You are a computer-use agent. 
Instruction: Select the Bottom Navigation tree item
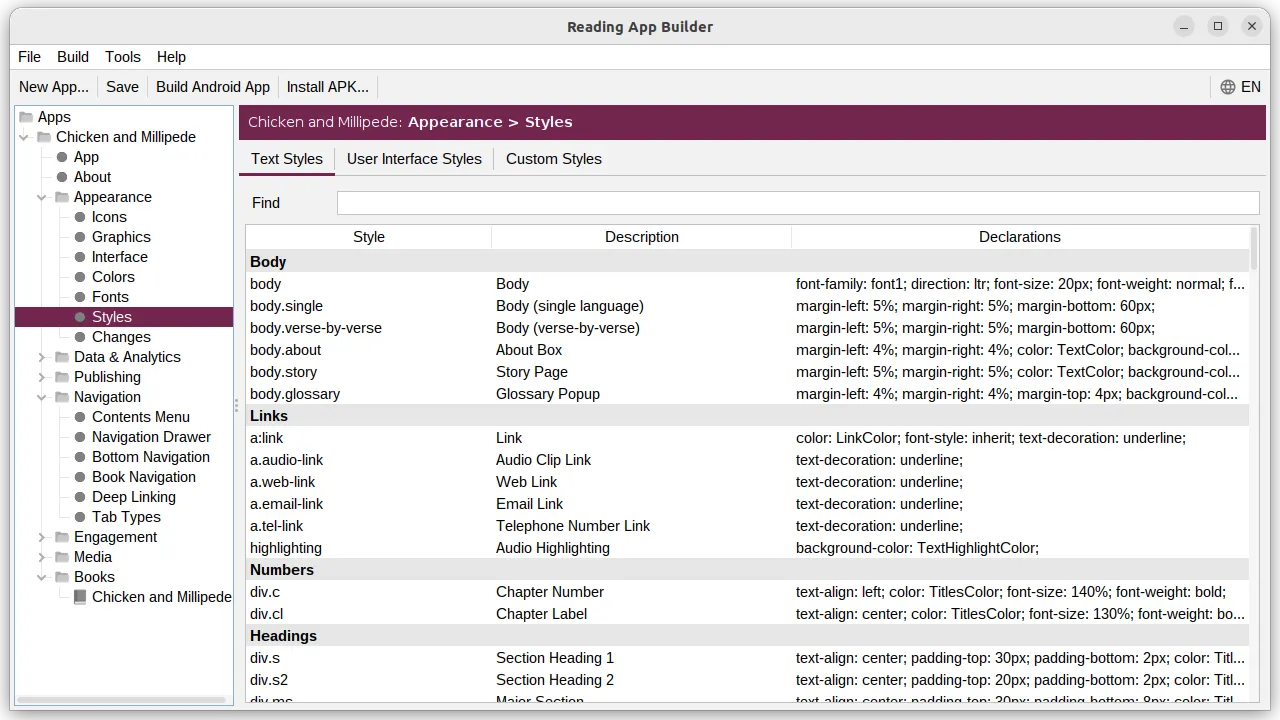pyautogui.click(x=151, y=457)
